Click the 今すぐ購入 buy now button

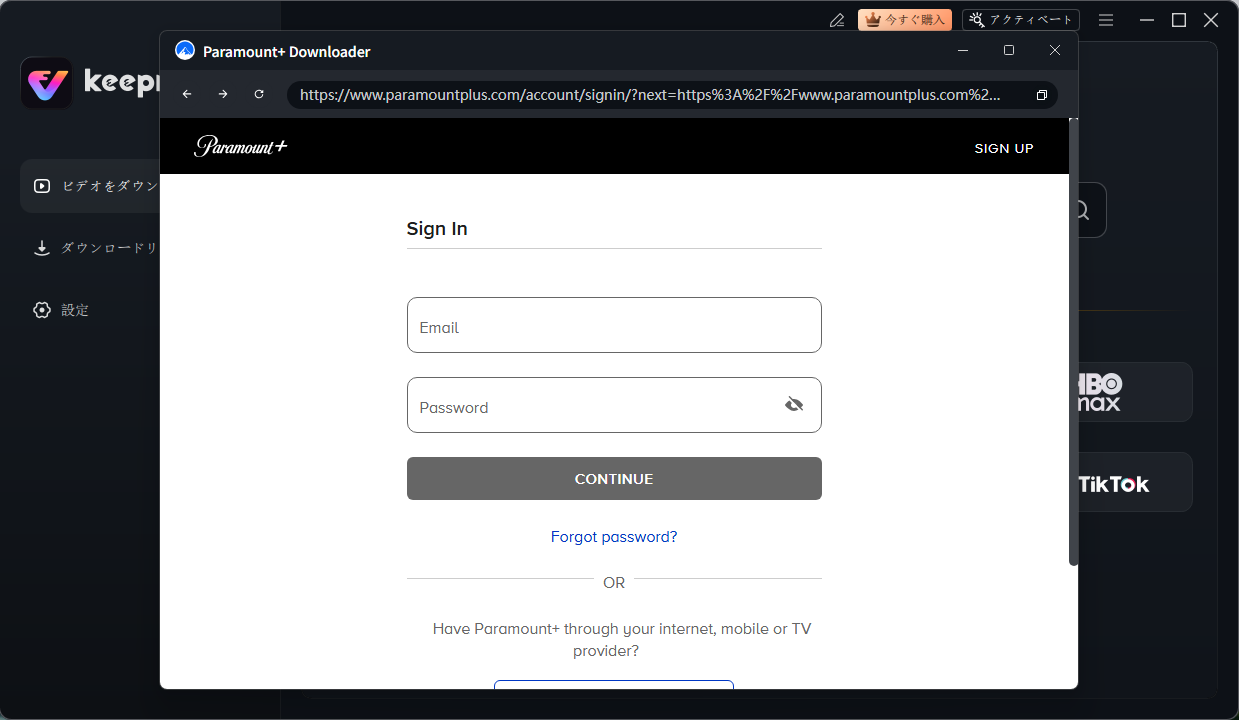pos(904,20)
